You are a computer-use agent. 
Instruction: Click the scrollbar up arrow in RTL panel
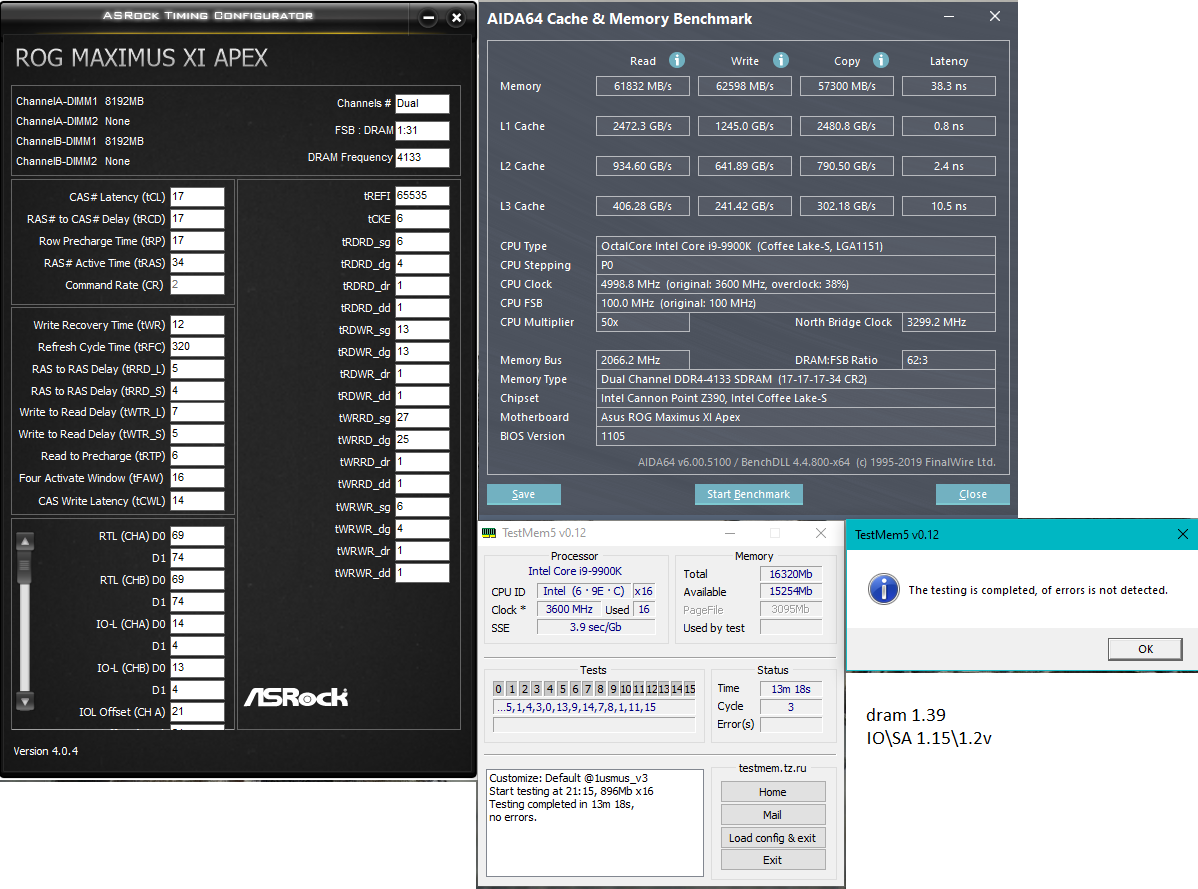pos(25,541)
